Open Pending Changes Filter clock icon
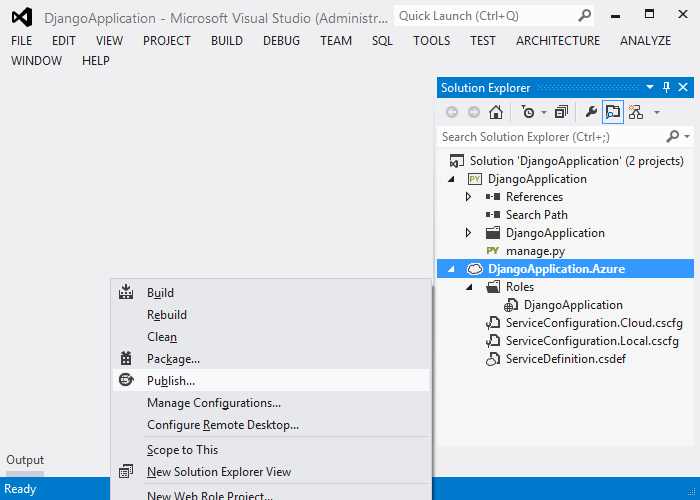 (528, 112)
